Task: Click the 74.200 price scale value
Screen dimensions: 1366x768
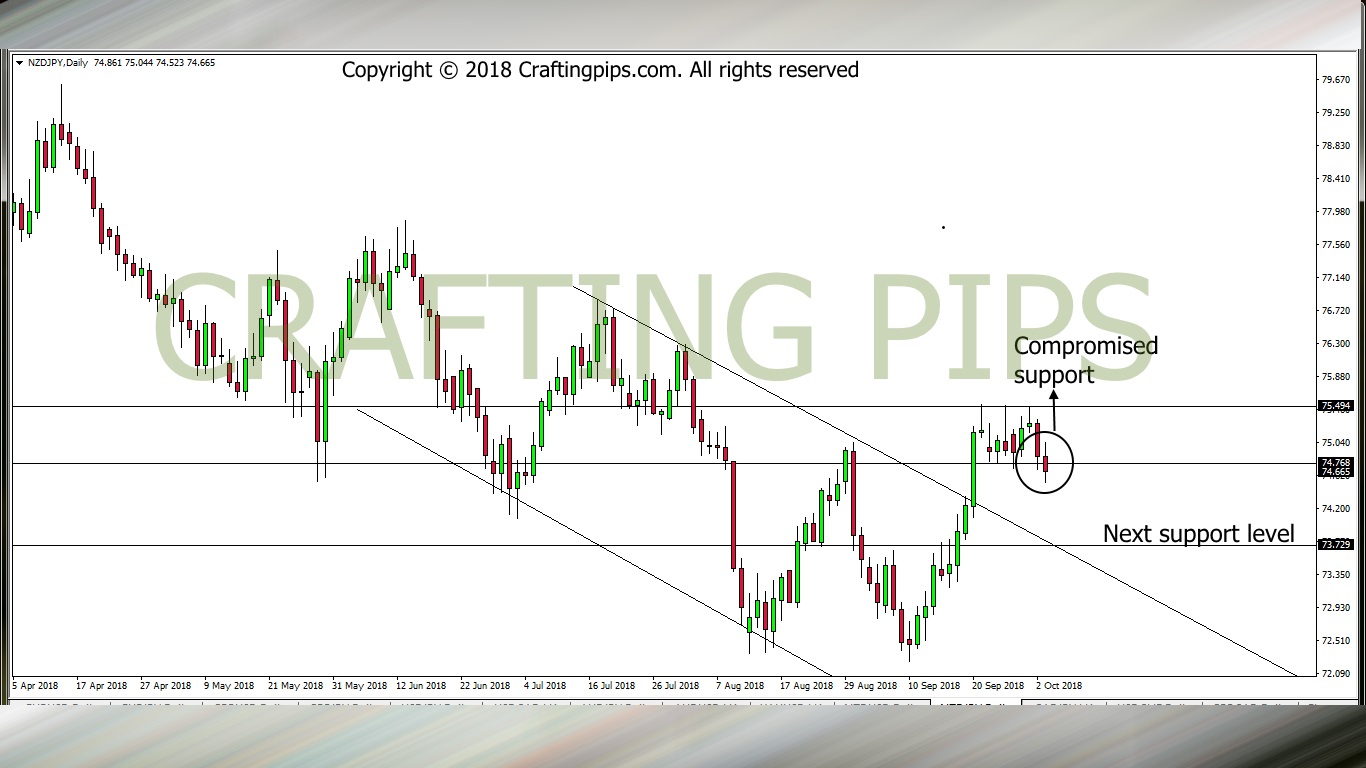Action: pos(1336,509)
